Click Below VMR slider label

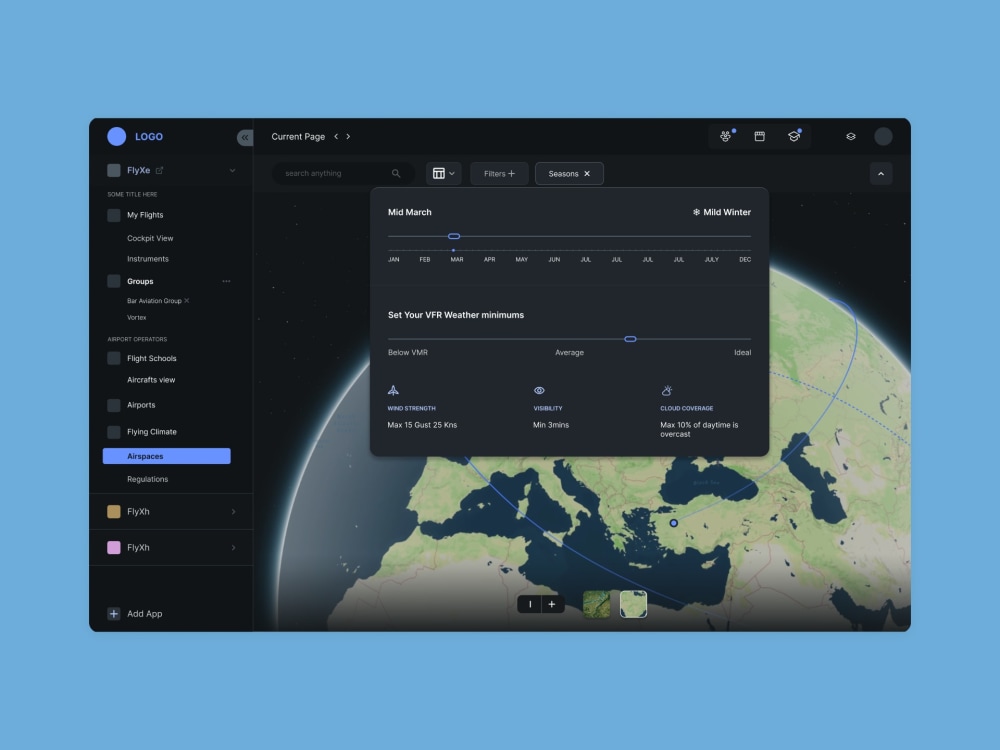[408, 353]
